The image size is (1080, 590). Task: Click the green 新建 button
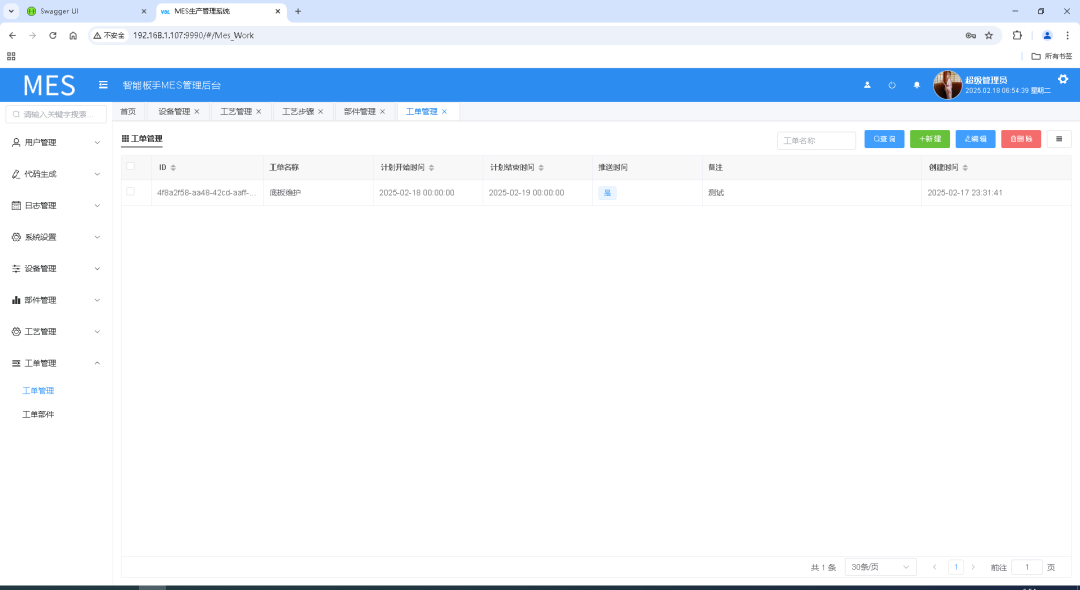tap(930, 140)
